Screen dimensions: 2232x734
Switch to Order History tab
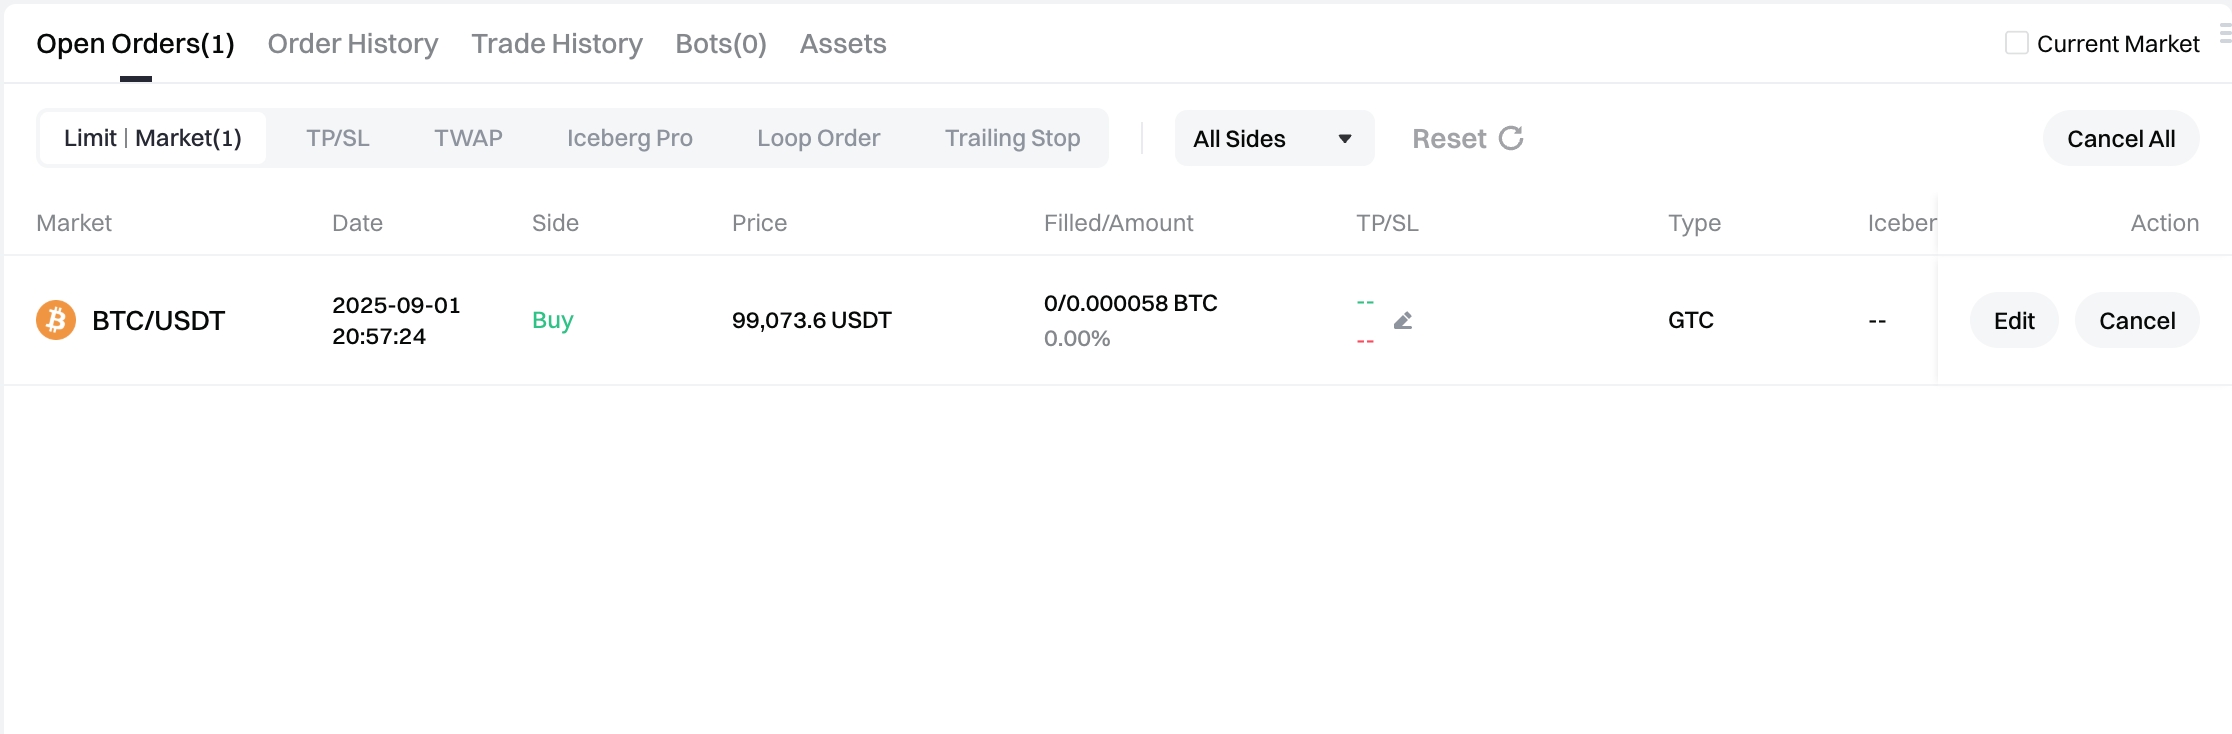[353, 44]
